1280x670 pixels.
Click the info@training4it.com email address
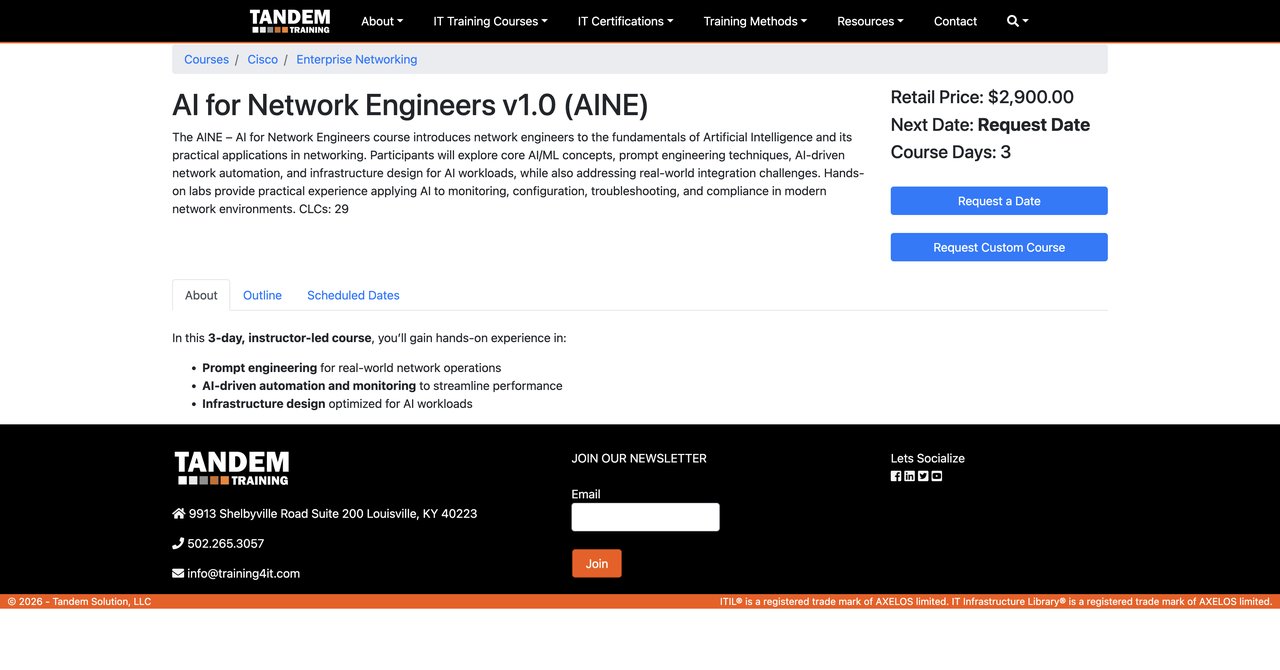(243, 573)
